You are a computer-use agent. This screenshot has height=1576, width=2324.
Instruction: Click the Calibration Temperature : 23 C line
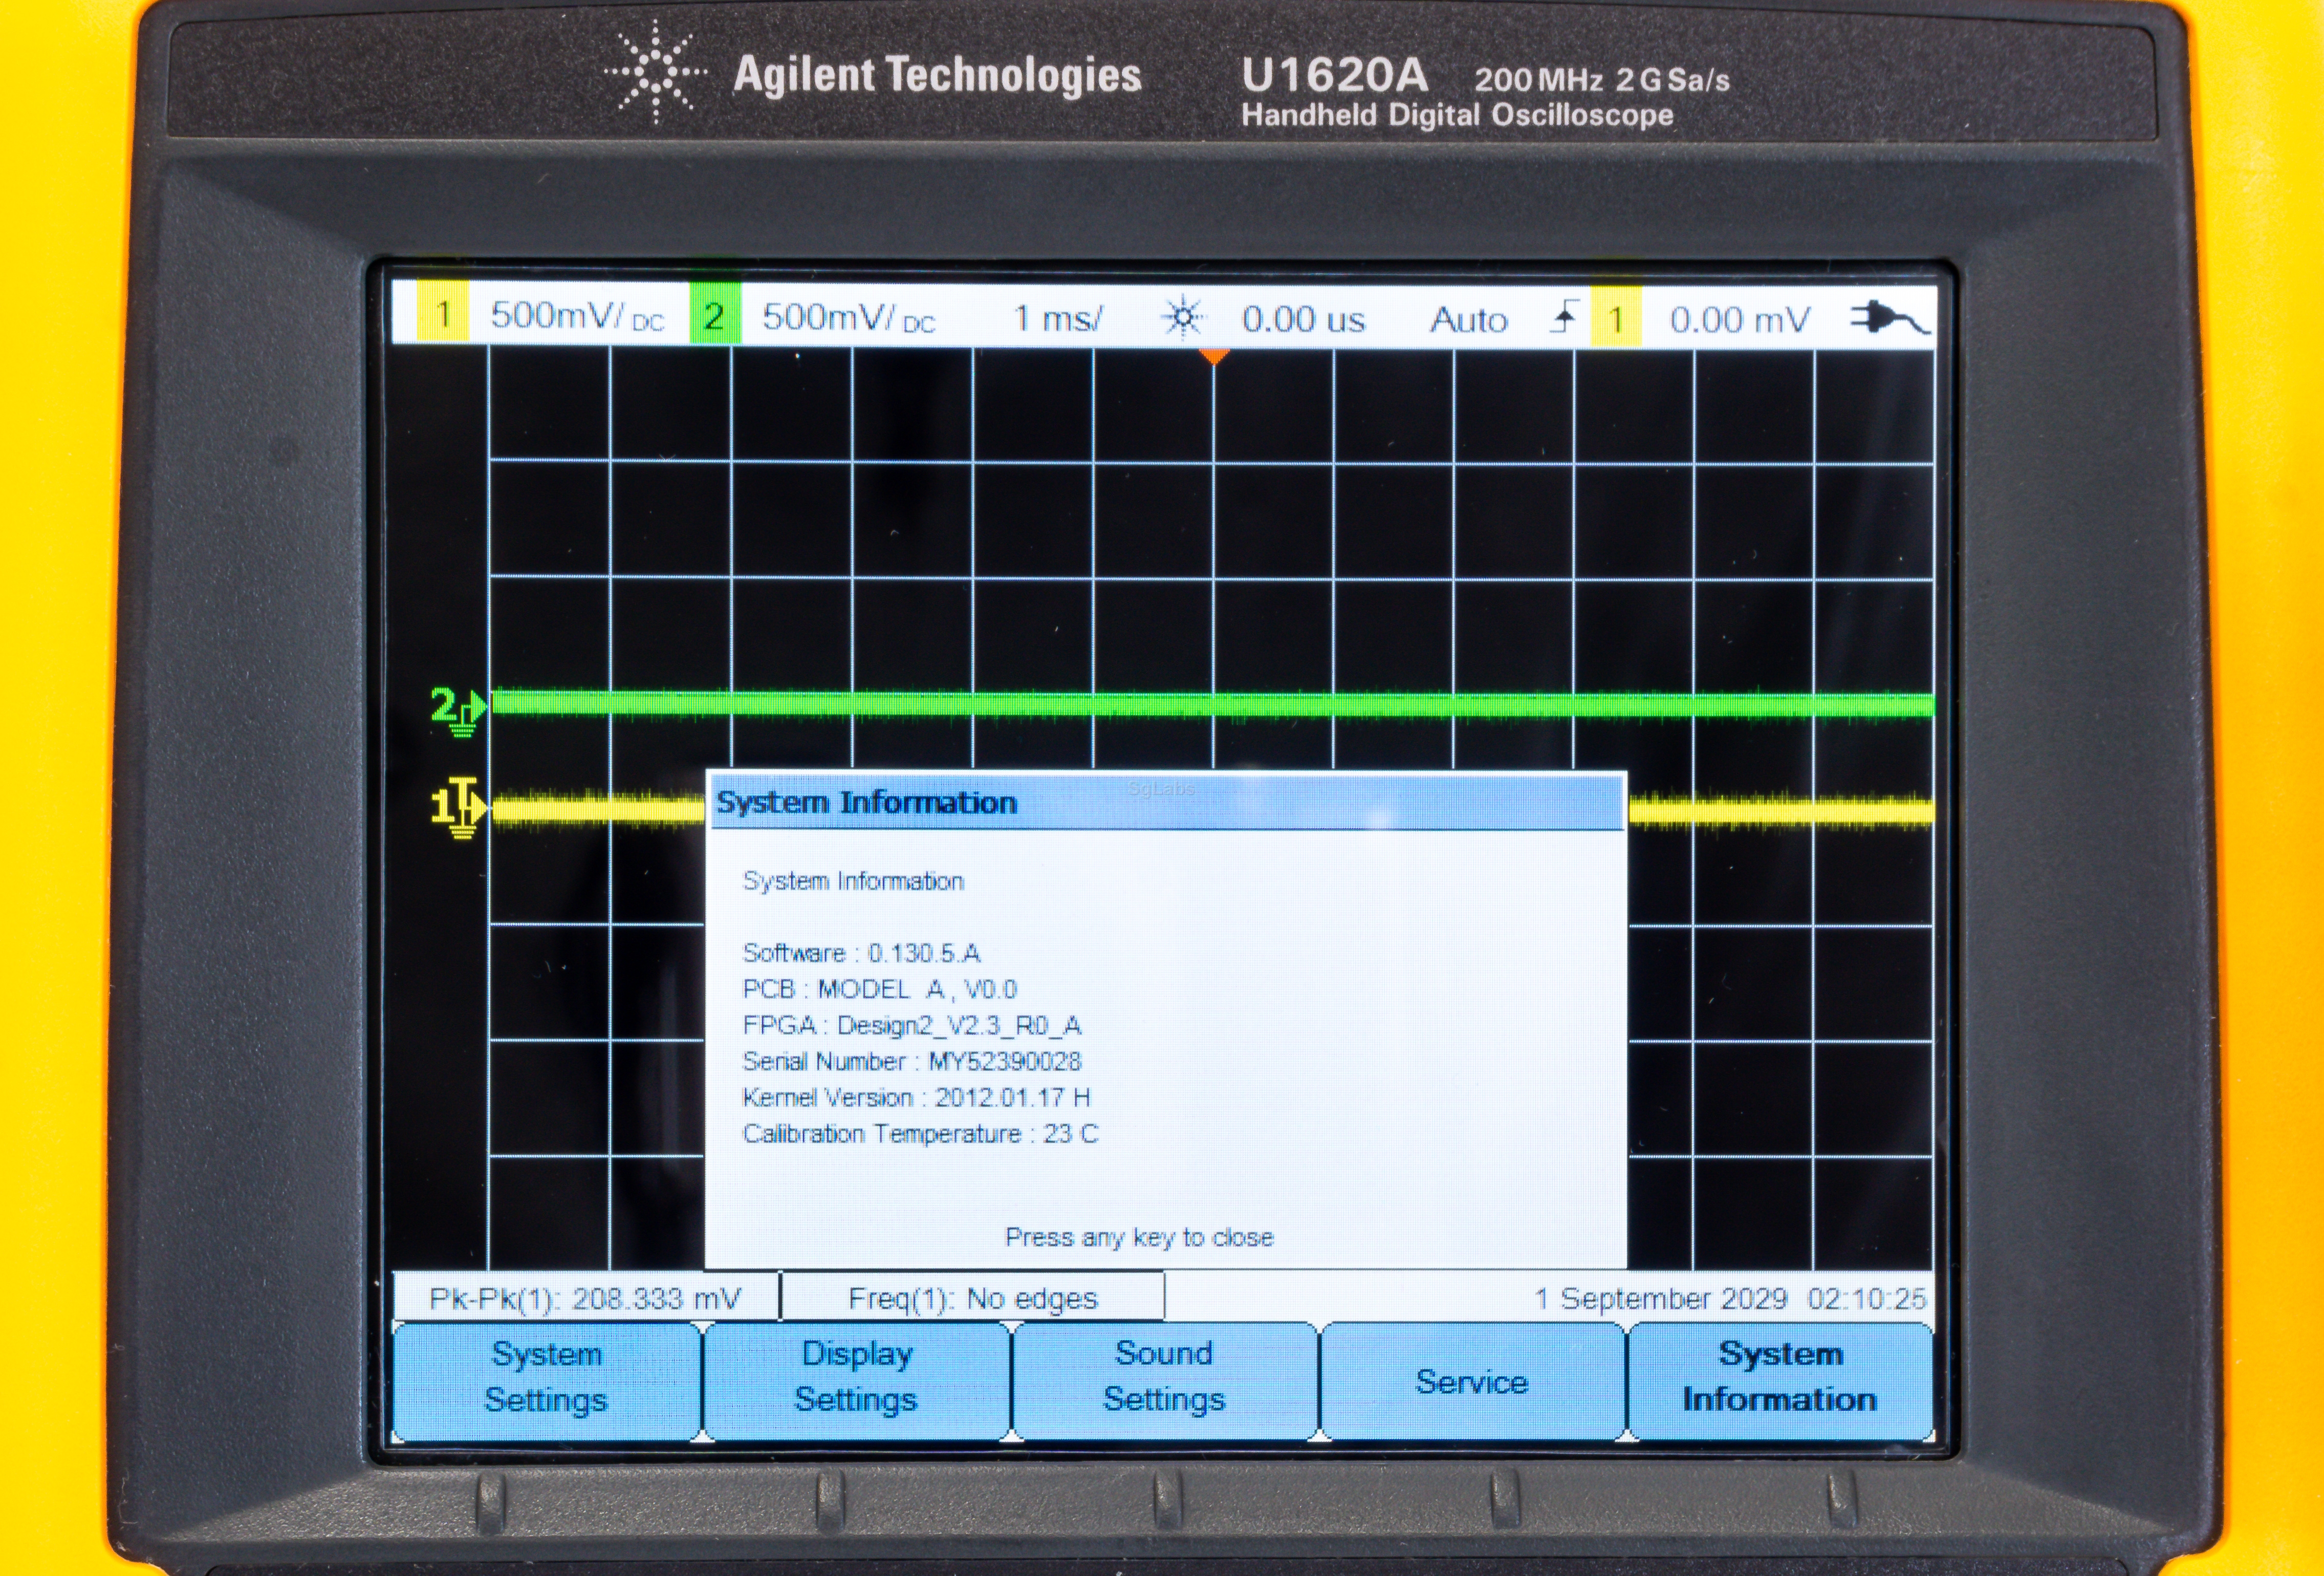[920, 1133]
